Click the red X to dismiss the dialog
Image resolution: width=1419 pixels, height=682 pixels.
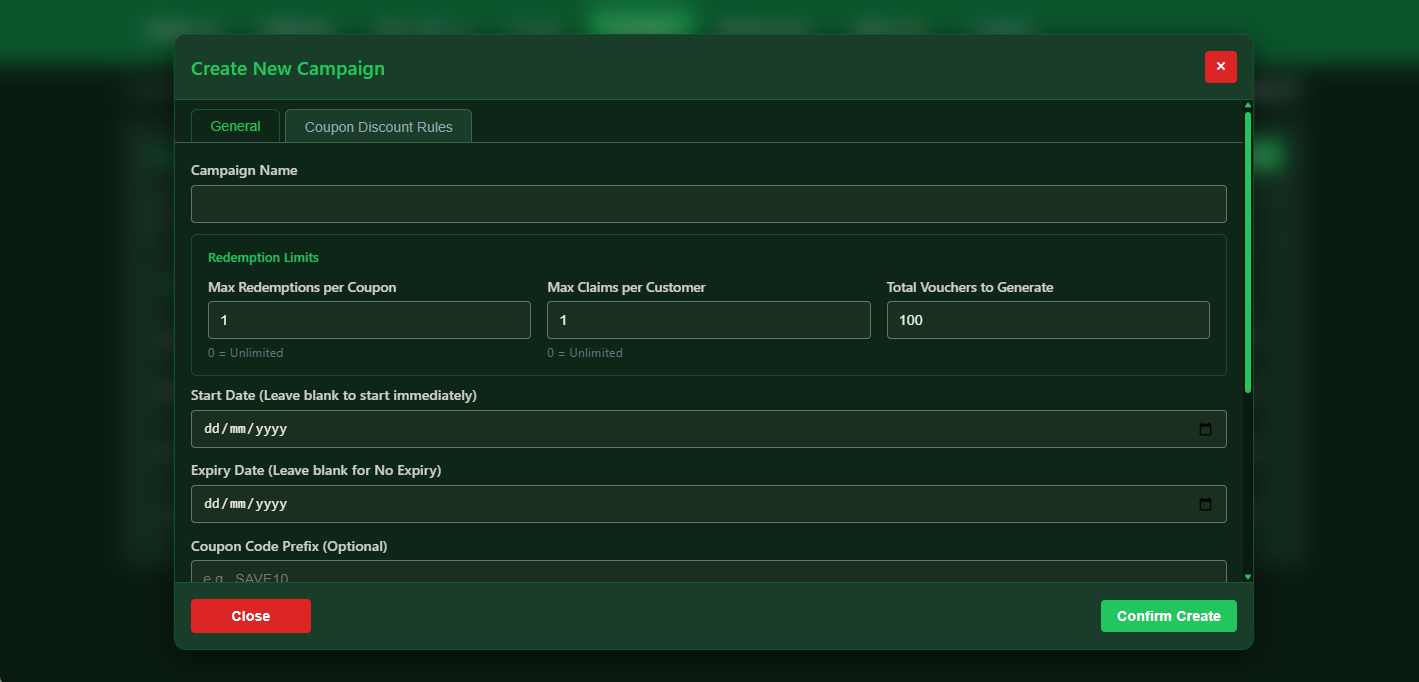[1220, 67]
